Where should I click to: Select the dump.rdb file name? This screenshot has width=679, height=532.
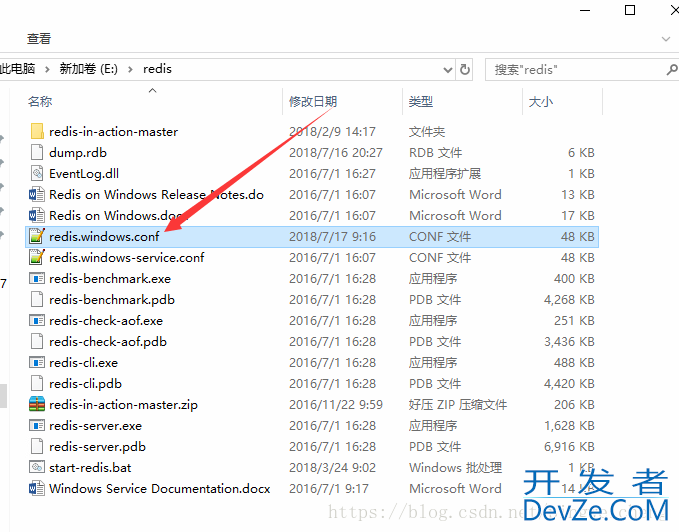point(78,153)
